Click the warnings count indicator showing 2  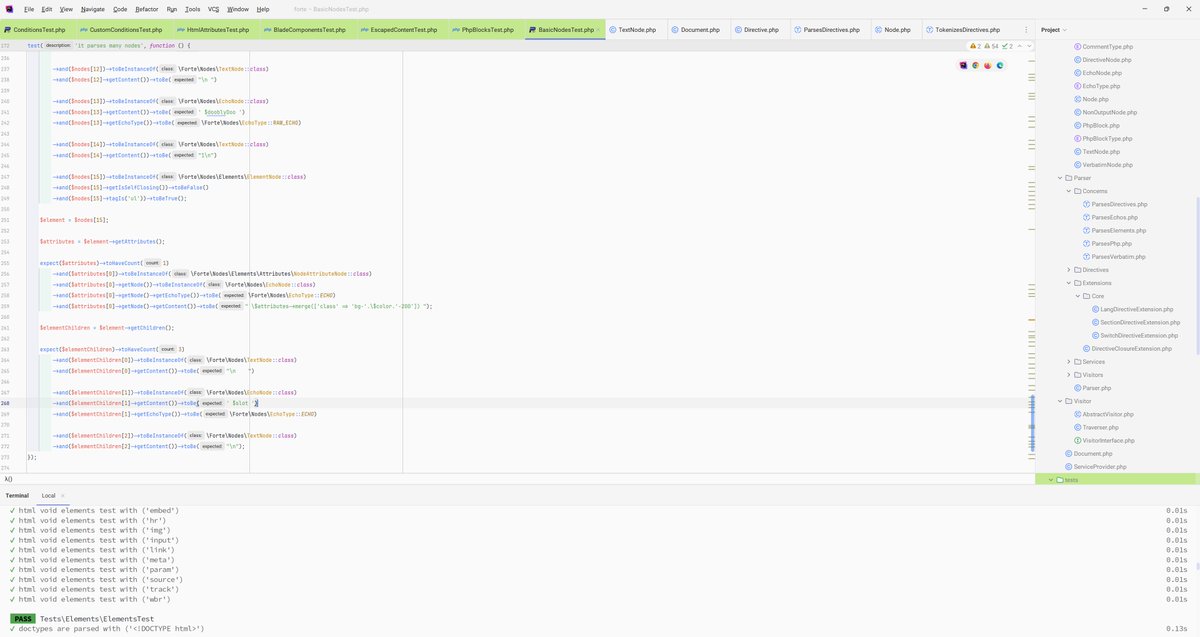[x=975, y=46]
